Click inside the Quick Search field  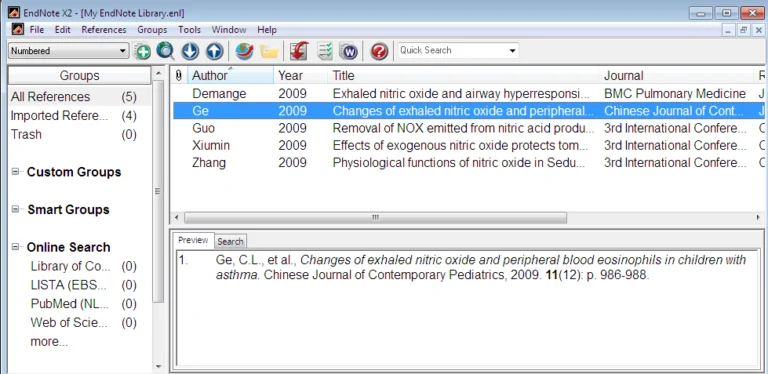click(451, 50)
